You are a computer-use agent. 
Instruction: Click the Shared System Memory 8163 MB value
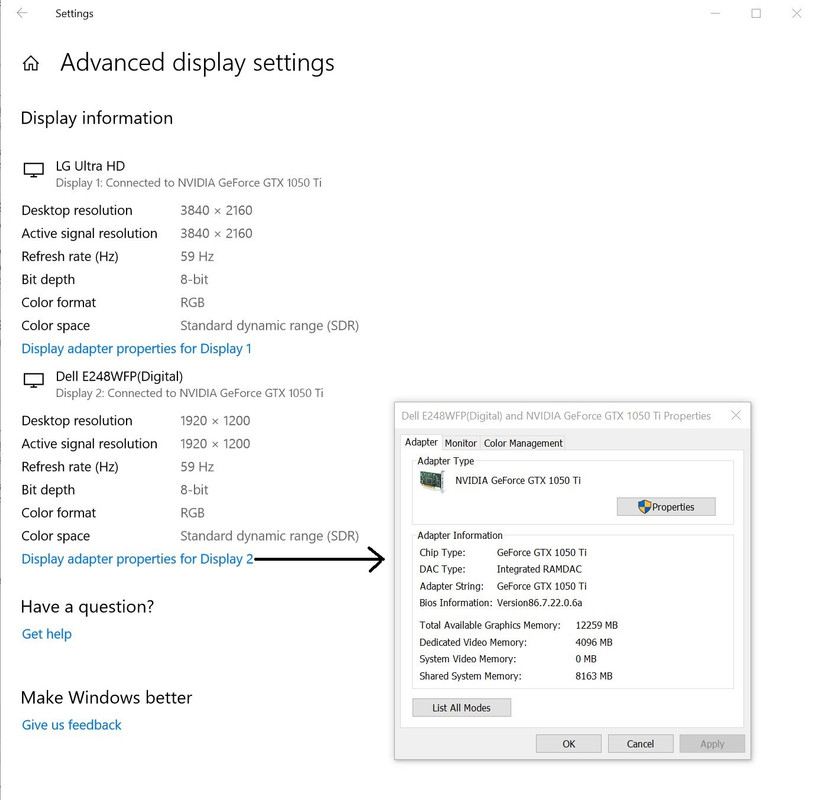594,676
